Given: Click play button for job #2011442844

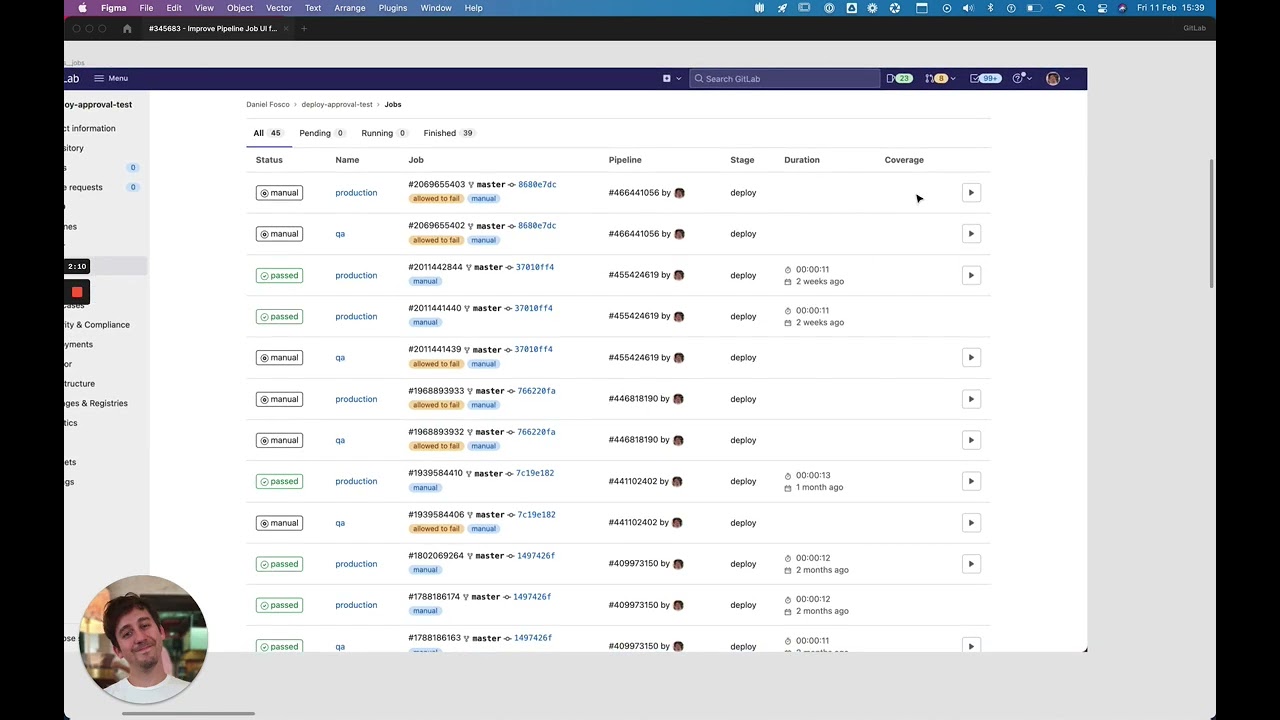Looking at the screenshot, I should pos(971,275).
